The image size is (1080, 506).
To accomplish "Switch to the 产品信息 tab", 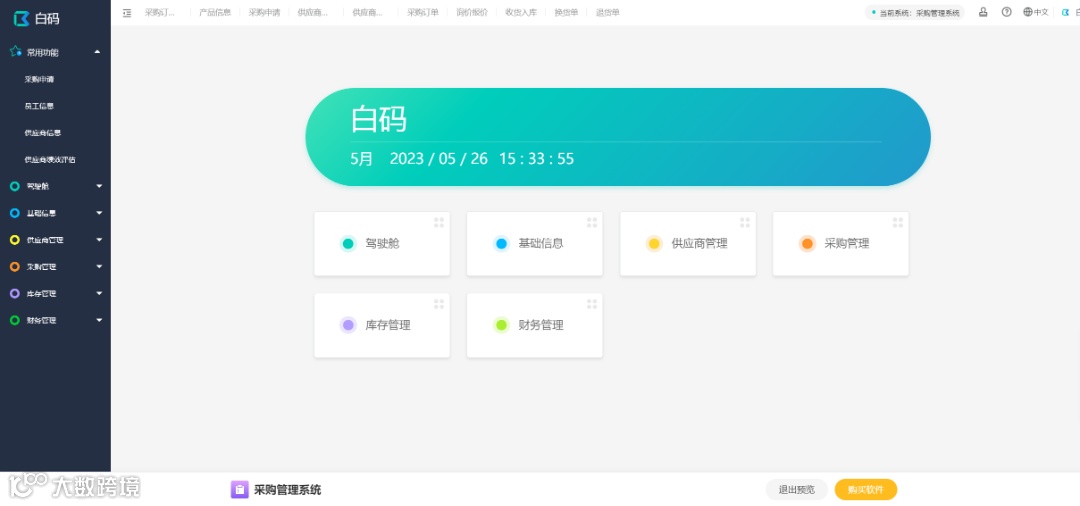I will [215, 12].
